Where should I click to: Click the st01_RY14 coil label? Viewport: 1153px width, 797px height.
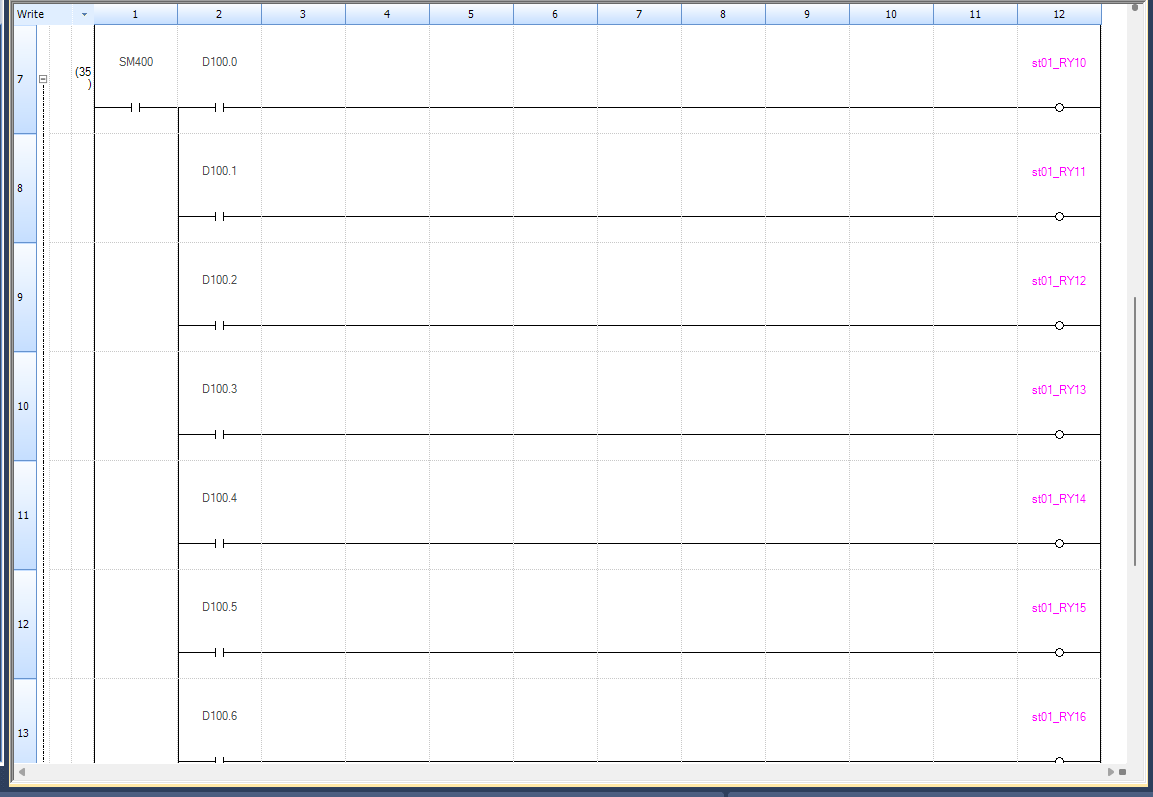1058,498
